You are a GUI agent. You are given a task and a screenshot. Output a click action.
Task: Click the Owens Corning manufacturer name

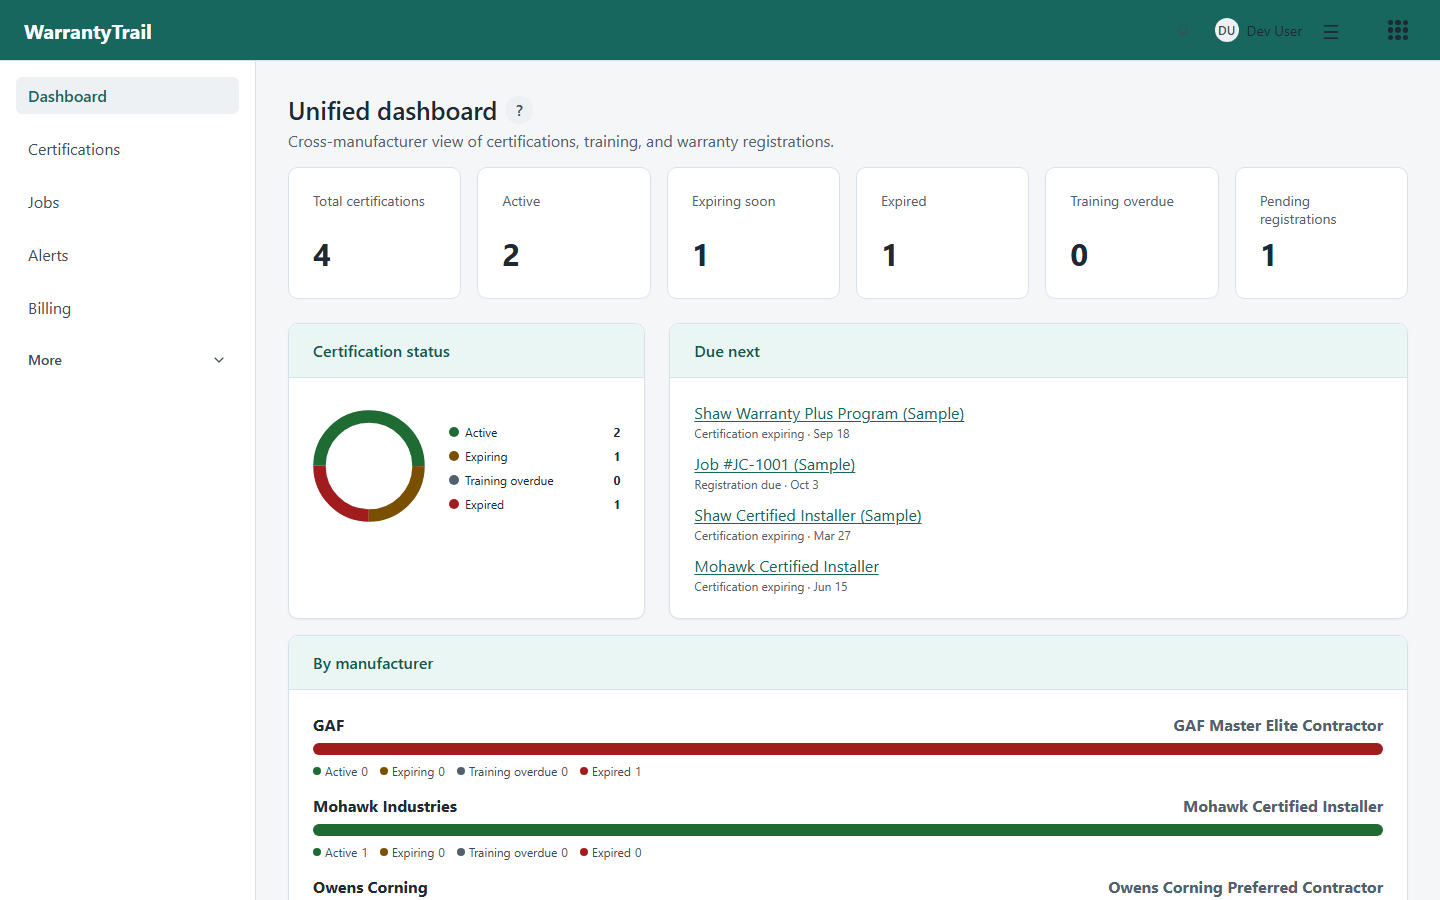[x=370, y=888]
